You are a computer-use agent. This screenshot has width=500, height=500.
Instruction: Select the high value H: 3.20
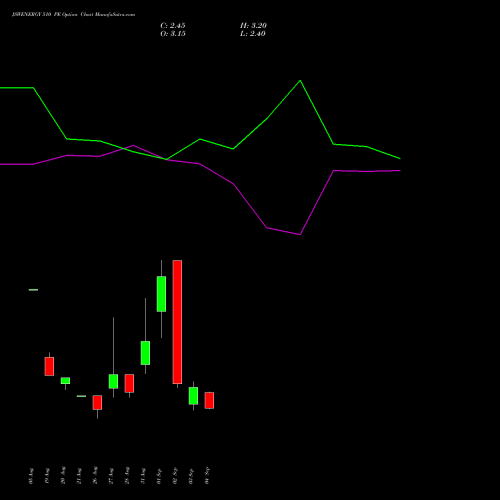pyautogui.click(x=253, y=26)
